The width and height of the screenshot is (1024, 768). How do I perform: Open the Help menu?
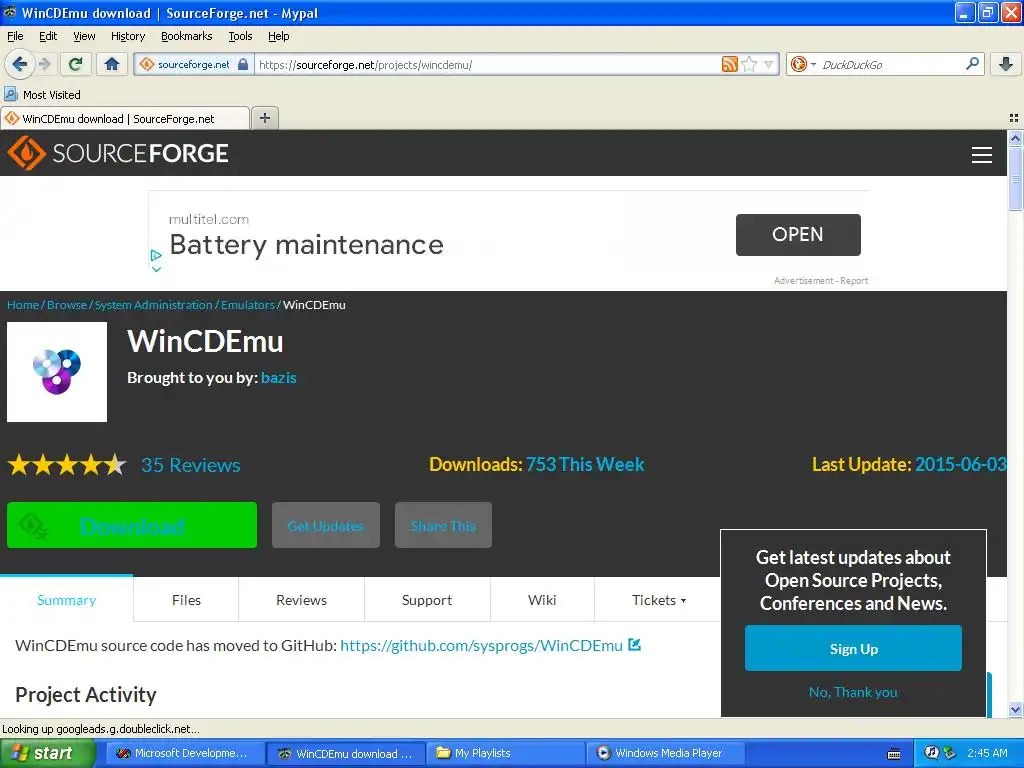point(278,36)
